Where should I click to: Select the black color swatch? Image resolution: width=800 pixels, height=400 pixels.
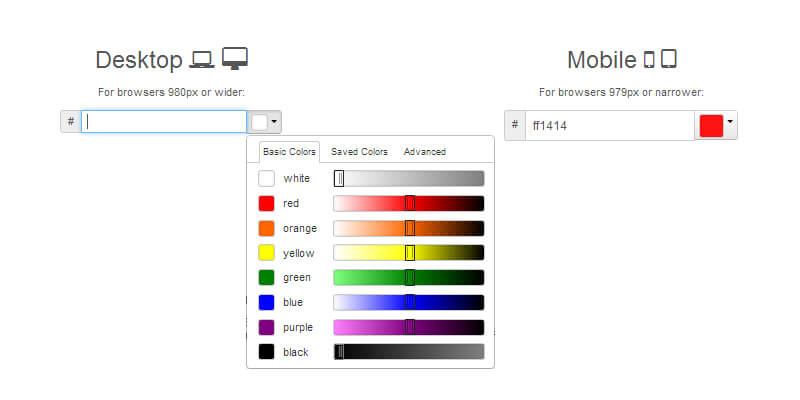266,352
